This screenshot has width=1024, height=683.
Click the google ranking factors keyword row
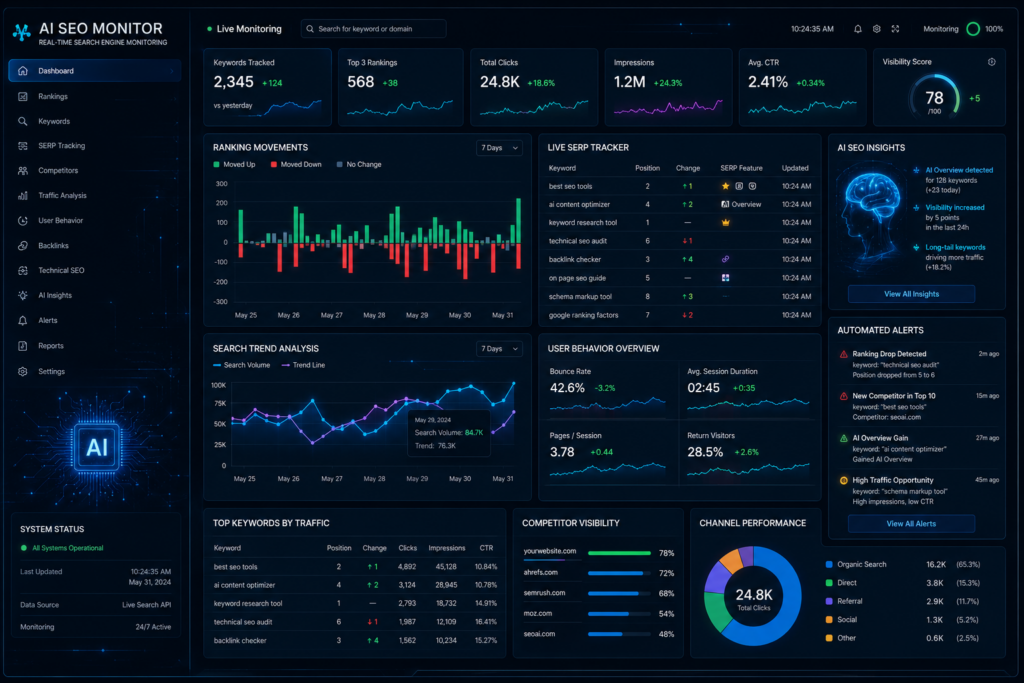click(679, 315)
